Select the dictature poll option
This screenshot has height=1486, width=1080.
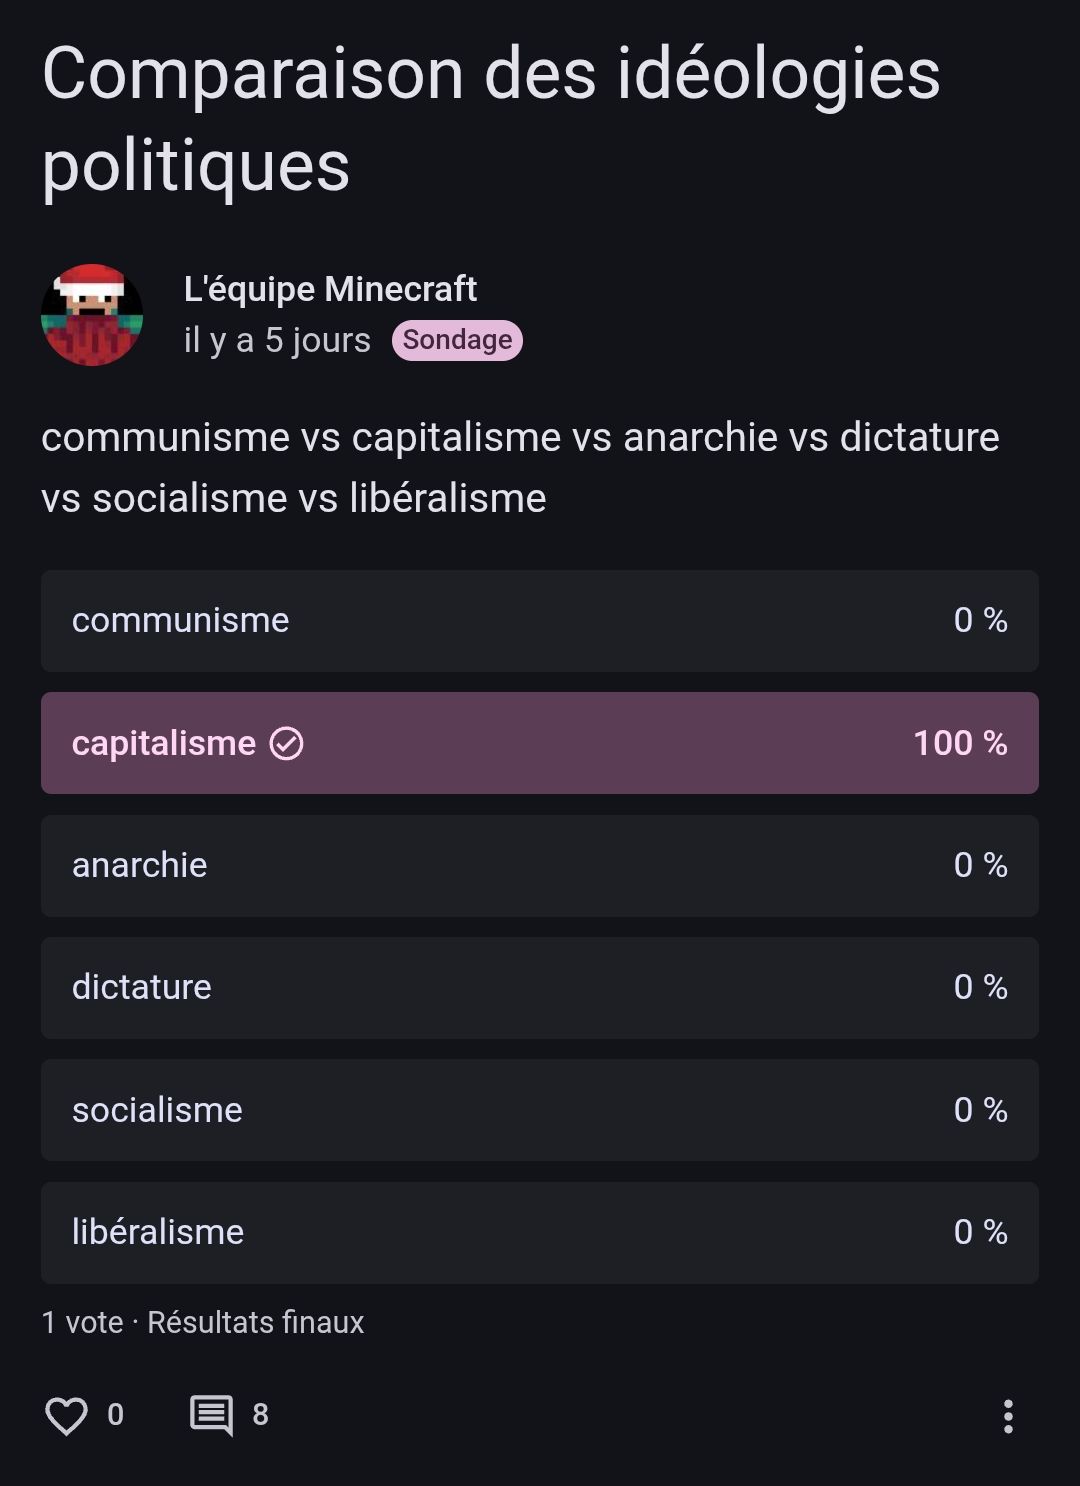pos(539,988)
